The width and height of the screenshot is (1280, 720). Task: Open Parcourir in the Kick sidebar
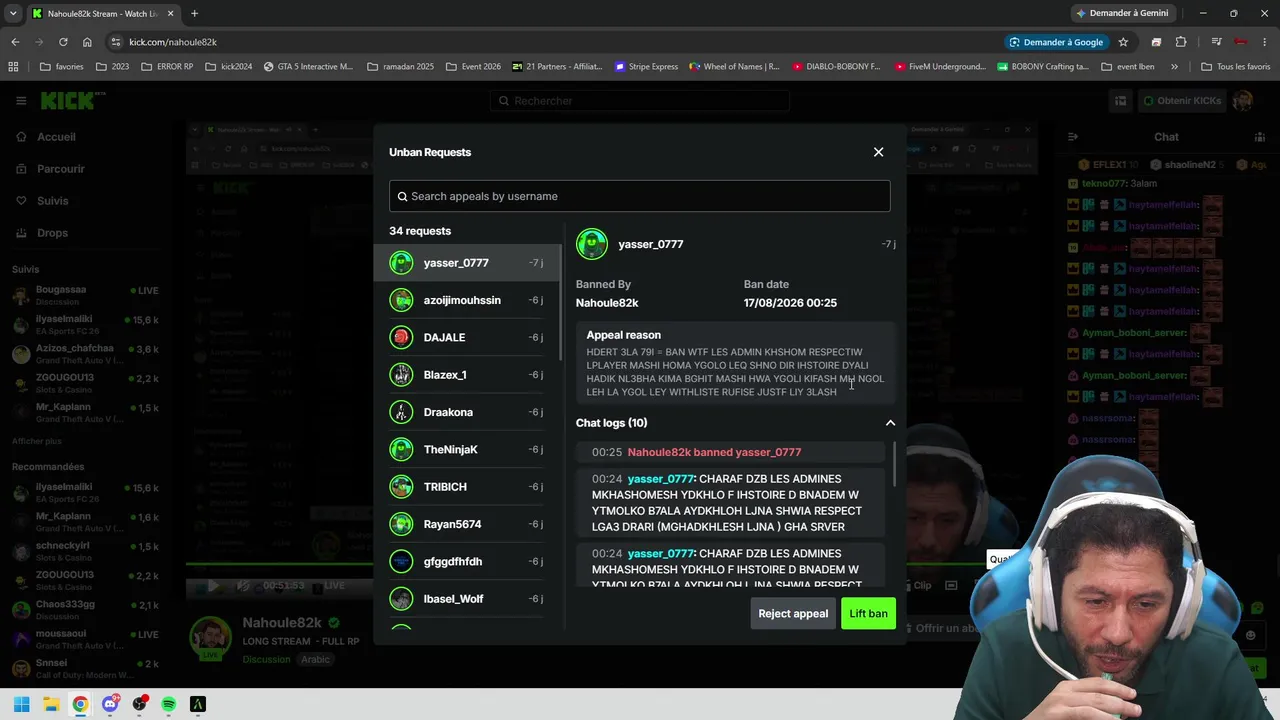click(60, 169)
